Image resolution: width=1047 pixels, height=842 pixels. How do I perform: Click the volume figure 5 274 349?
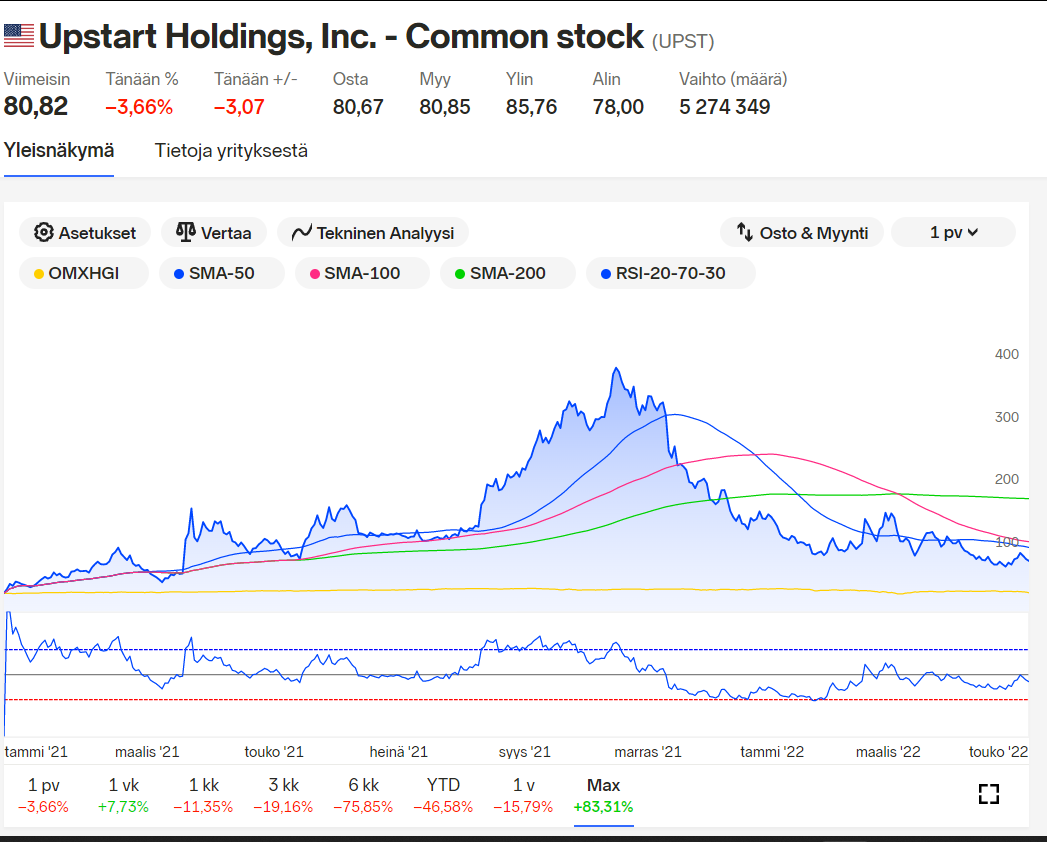[x=724, y=107]
